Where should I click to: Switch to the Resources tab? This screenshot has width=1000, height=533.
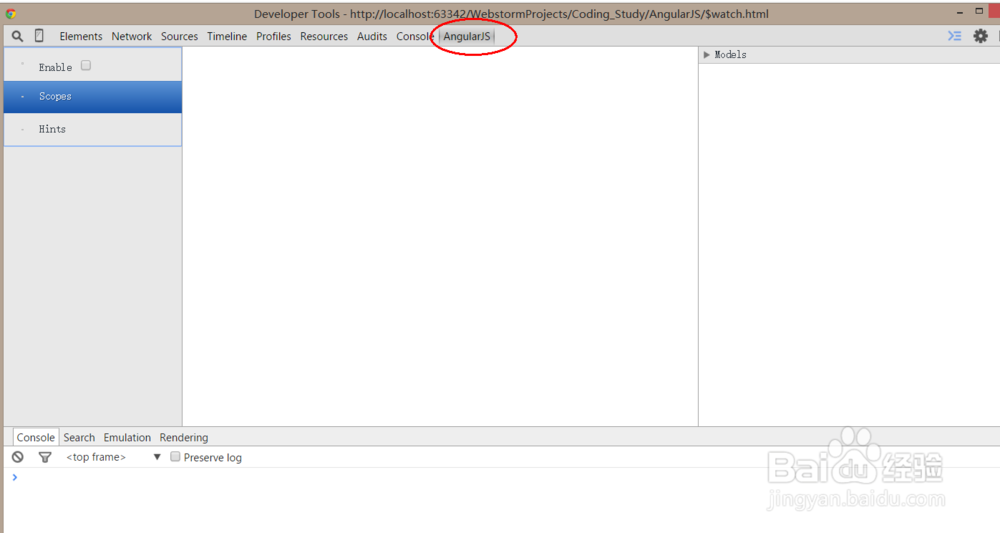coord(324,36)
